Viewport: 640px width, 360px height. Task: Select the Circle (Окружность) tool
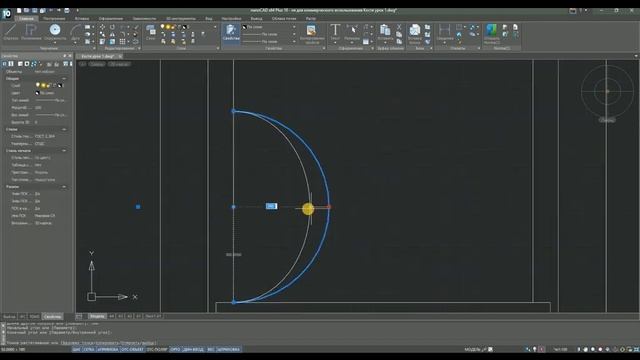tap(55, 32)
